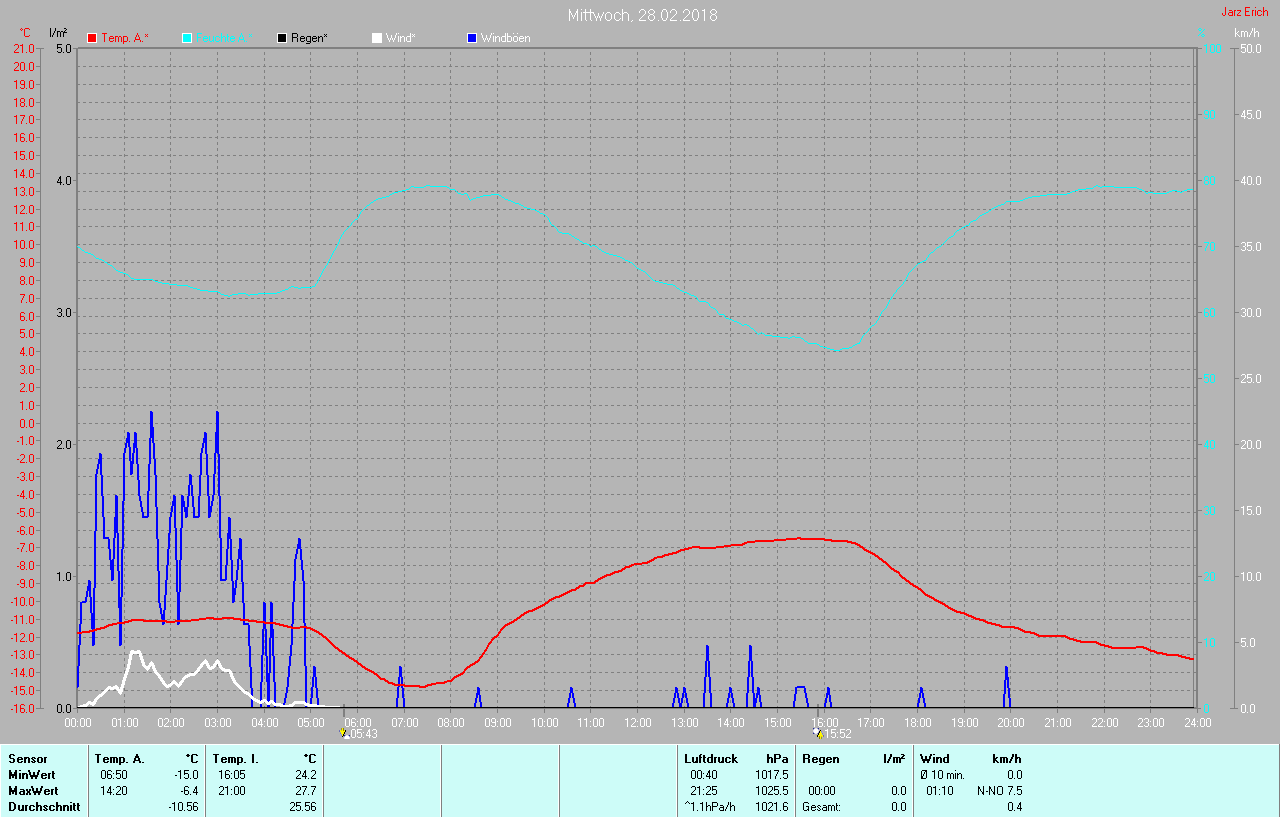This screenshot has height=817, width=1280.
Task: Click the red Temp. A. legend square
Action: point(93,38)
